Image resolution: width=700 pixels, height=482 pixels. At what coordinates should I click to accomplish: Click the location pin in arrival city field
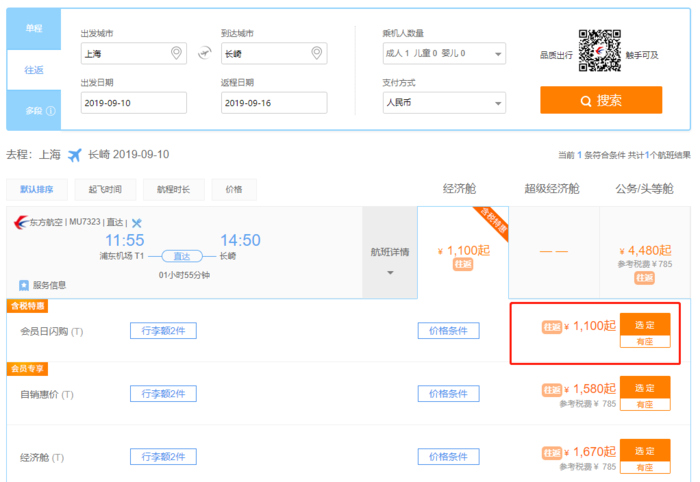(x=317, y=53)
